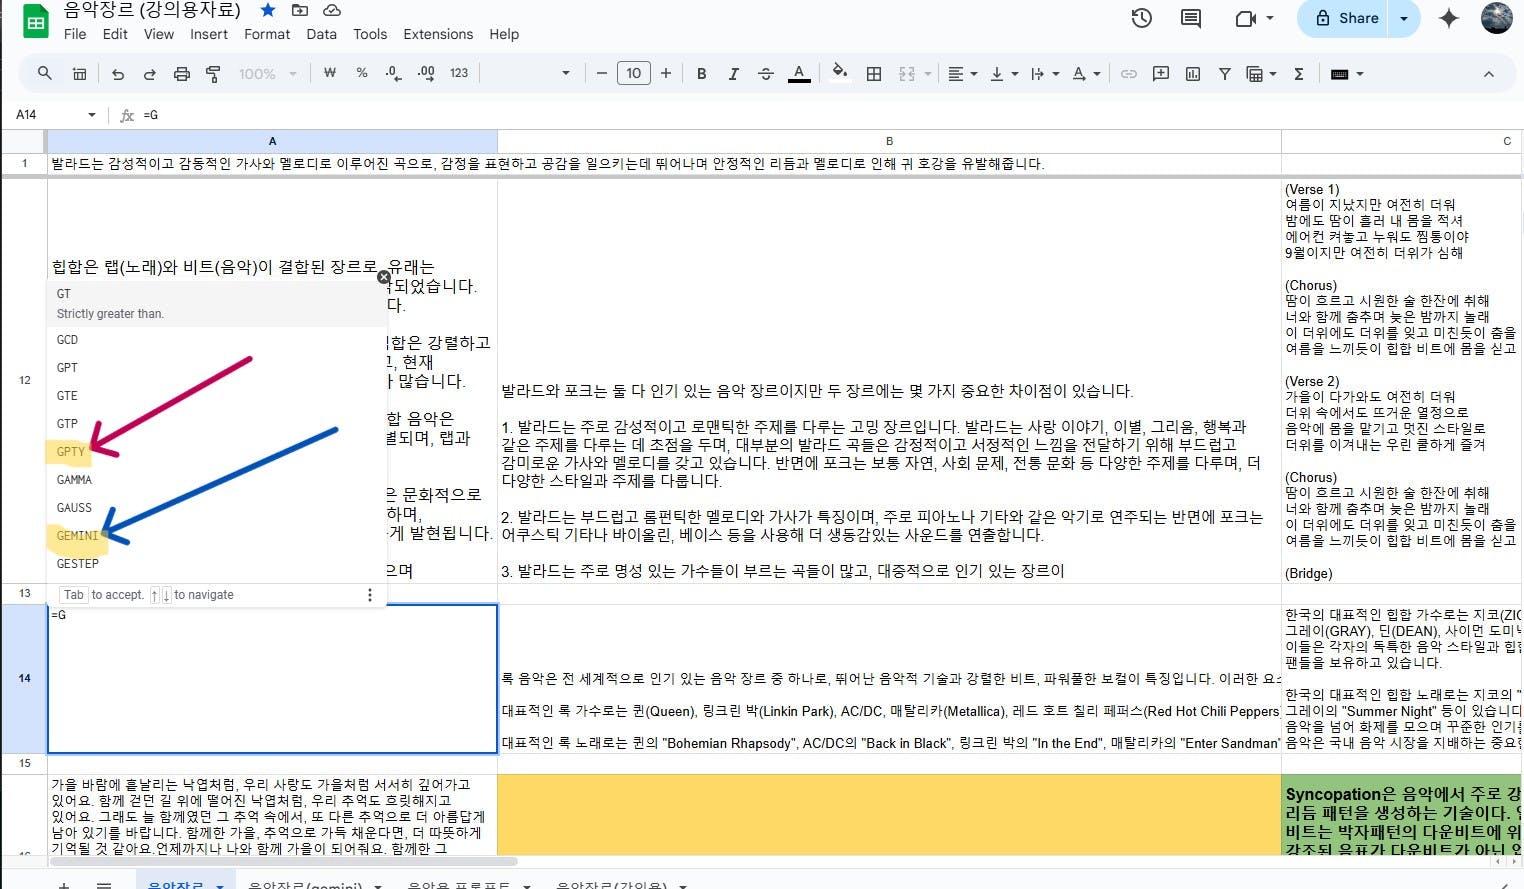Apply the won currency format
Image resolution: width=1524 pixels, height=889 pixels.
[330, 73]
